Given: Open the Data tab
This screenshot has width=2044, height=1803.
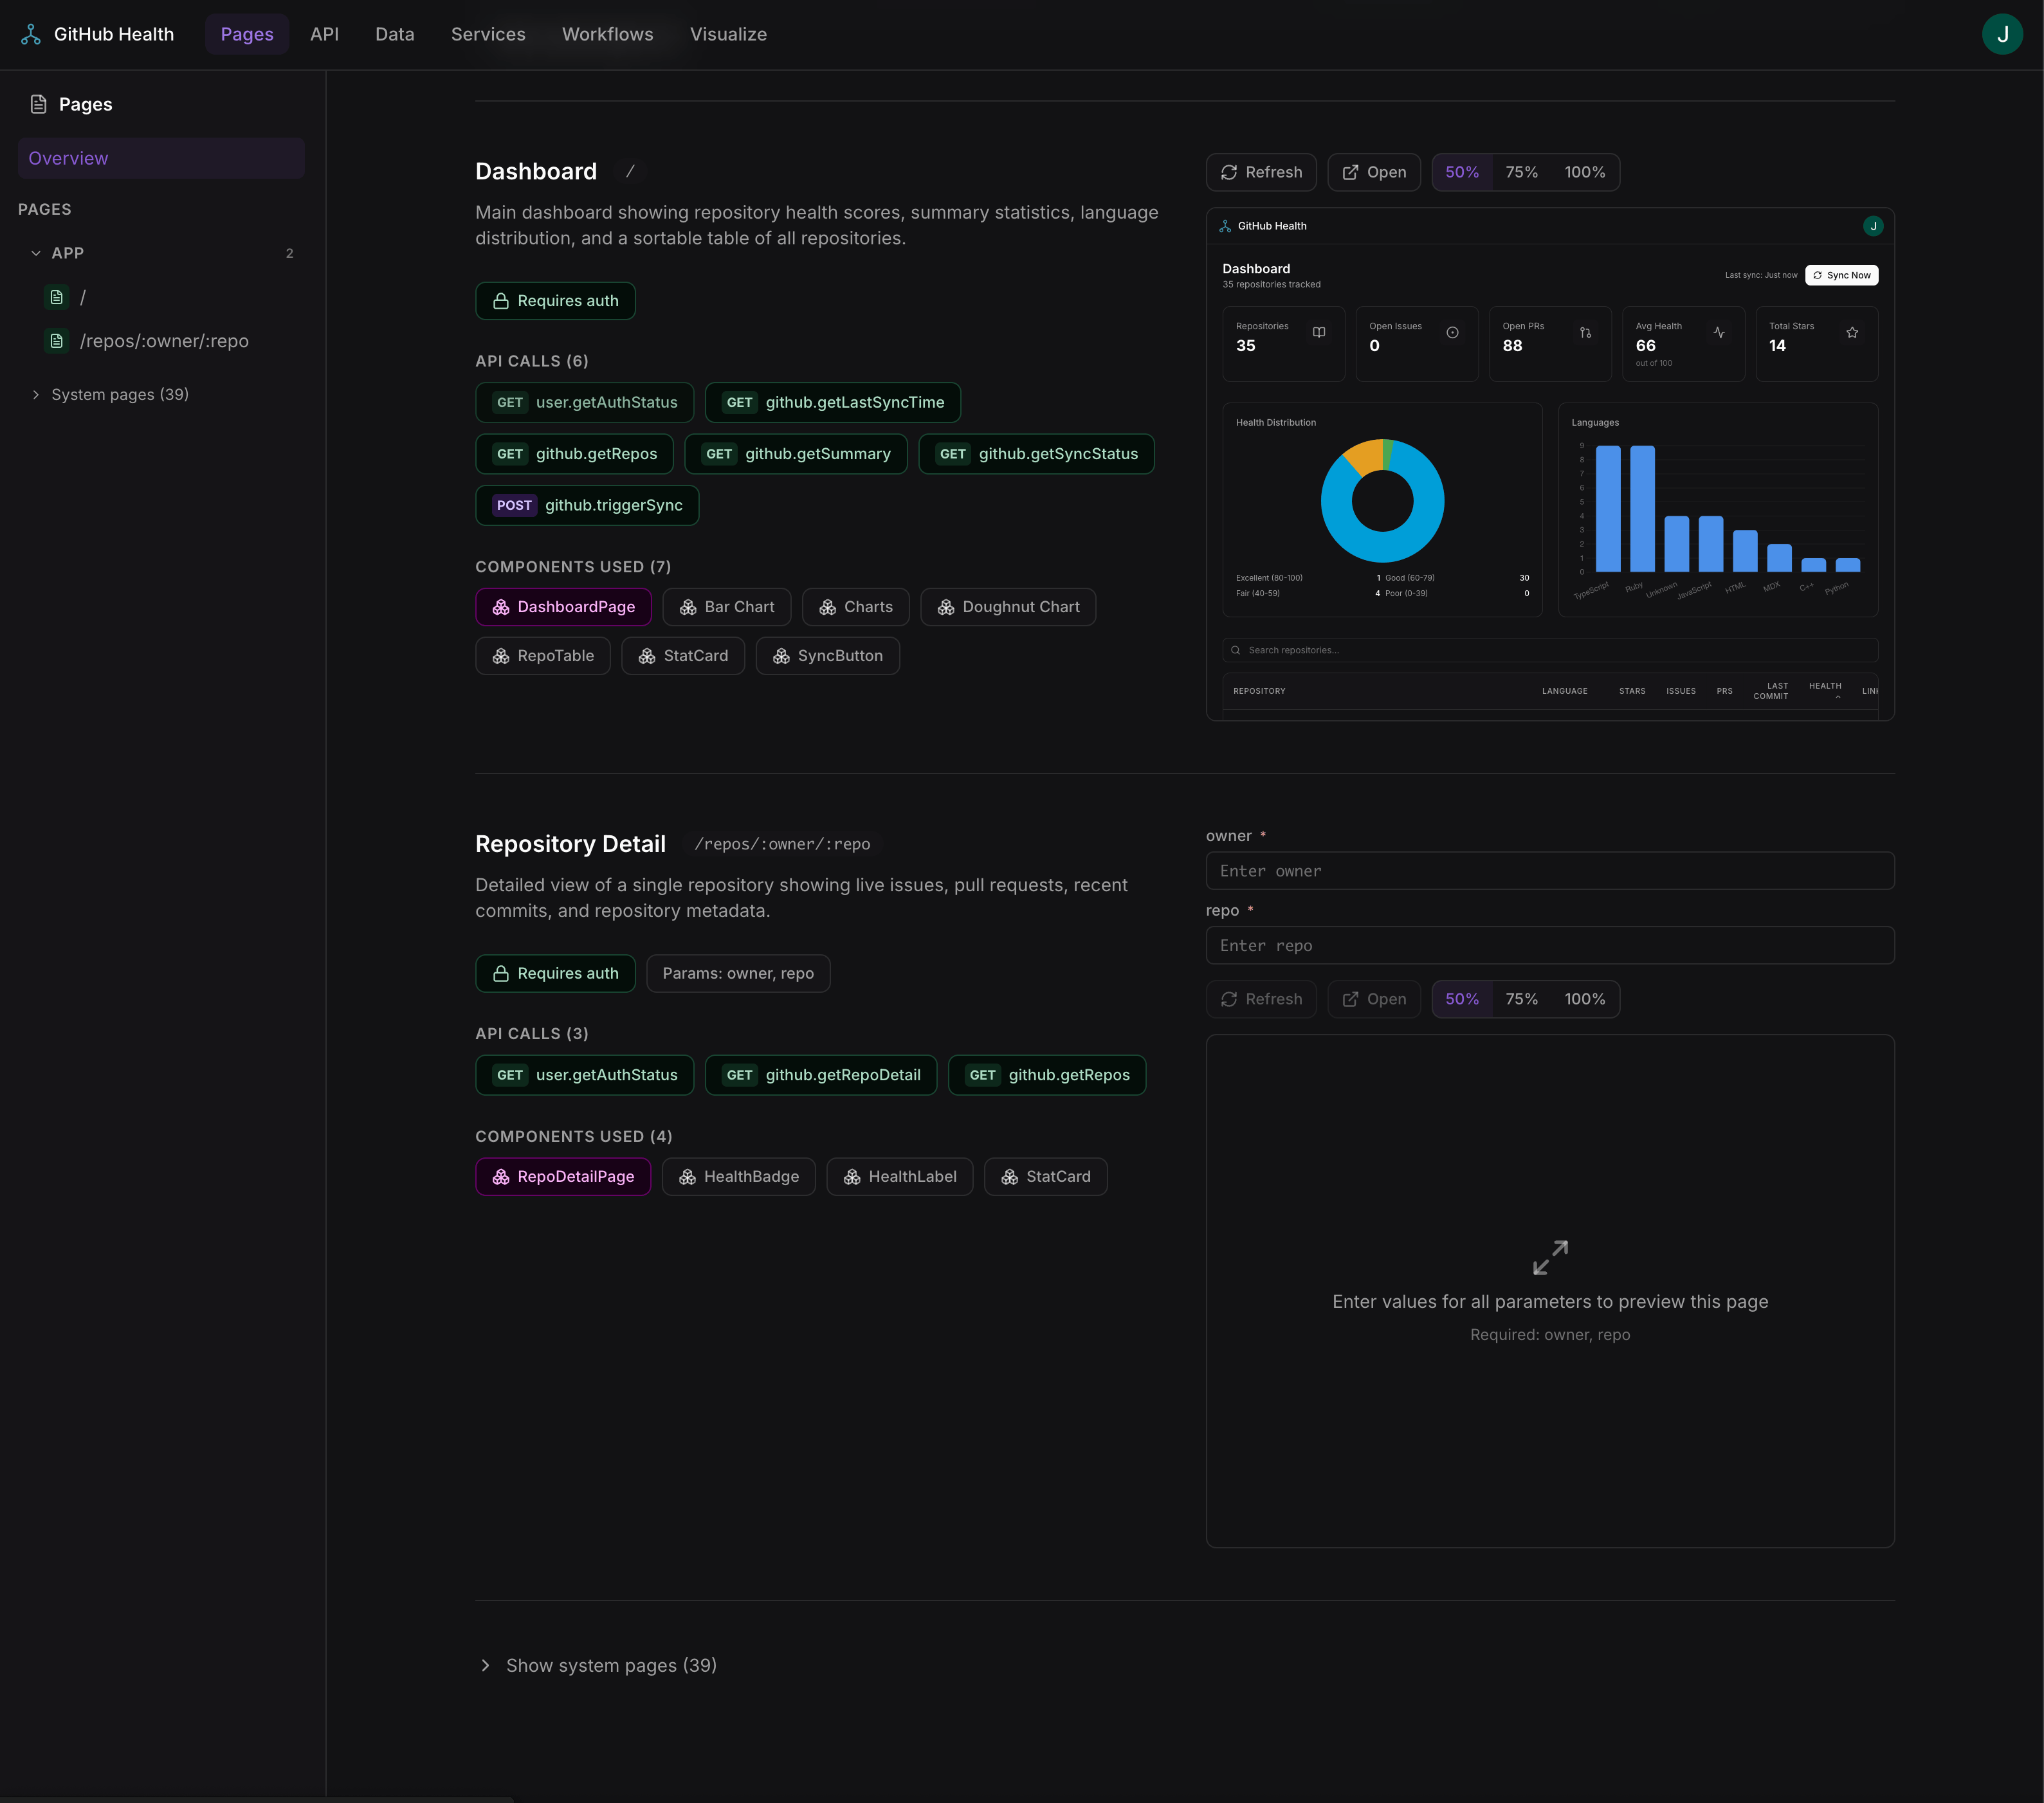Looking at the screenshot, I should (x=394, y=34).
